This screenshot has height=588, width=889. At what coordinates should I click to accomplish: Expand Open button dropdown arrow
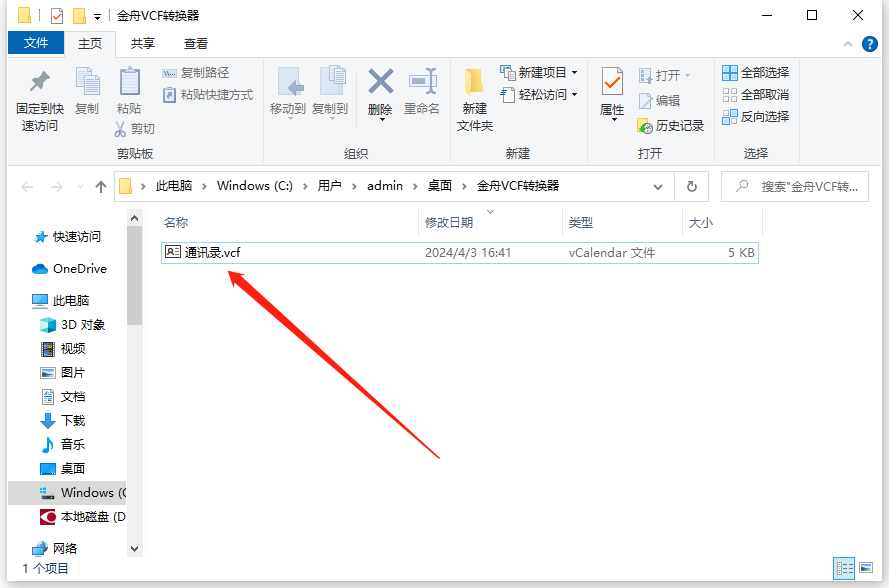[687, 75]
